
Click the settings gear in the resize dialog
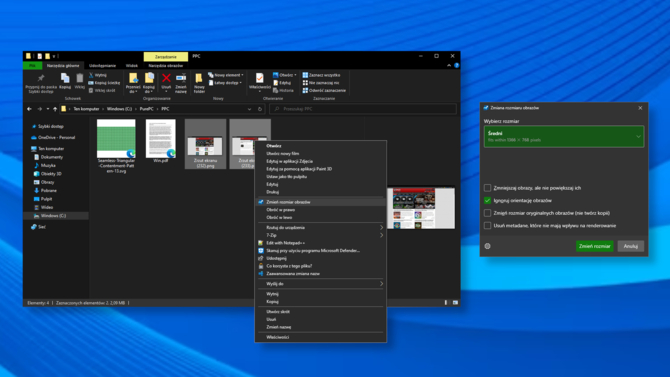(488, 246)
